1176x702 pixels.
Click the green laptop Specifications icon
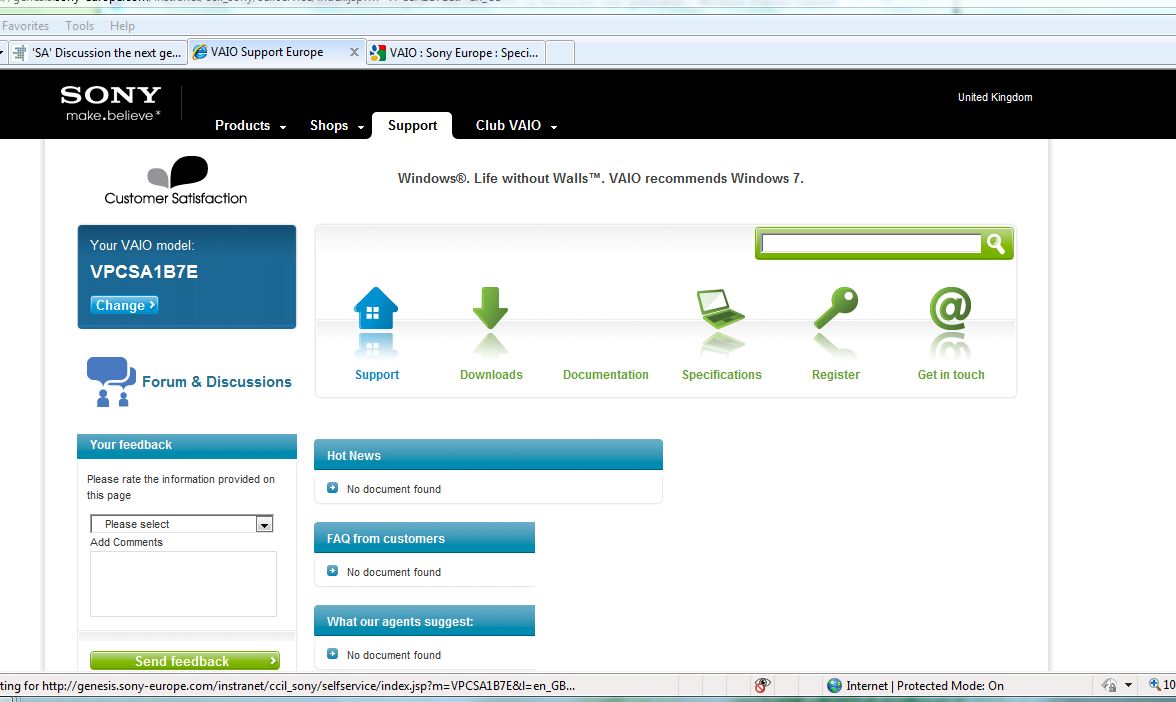pos(721,308)
